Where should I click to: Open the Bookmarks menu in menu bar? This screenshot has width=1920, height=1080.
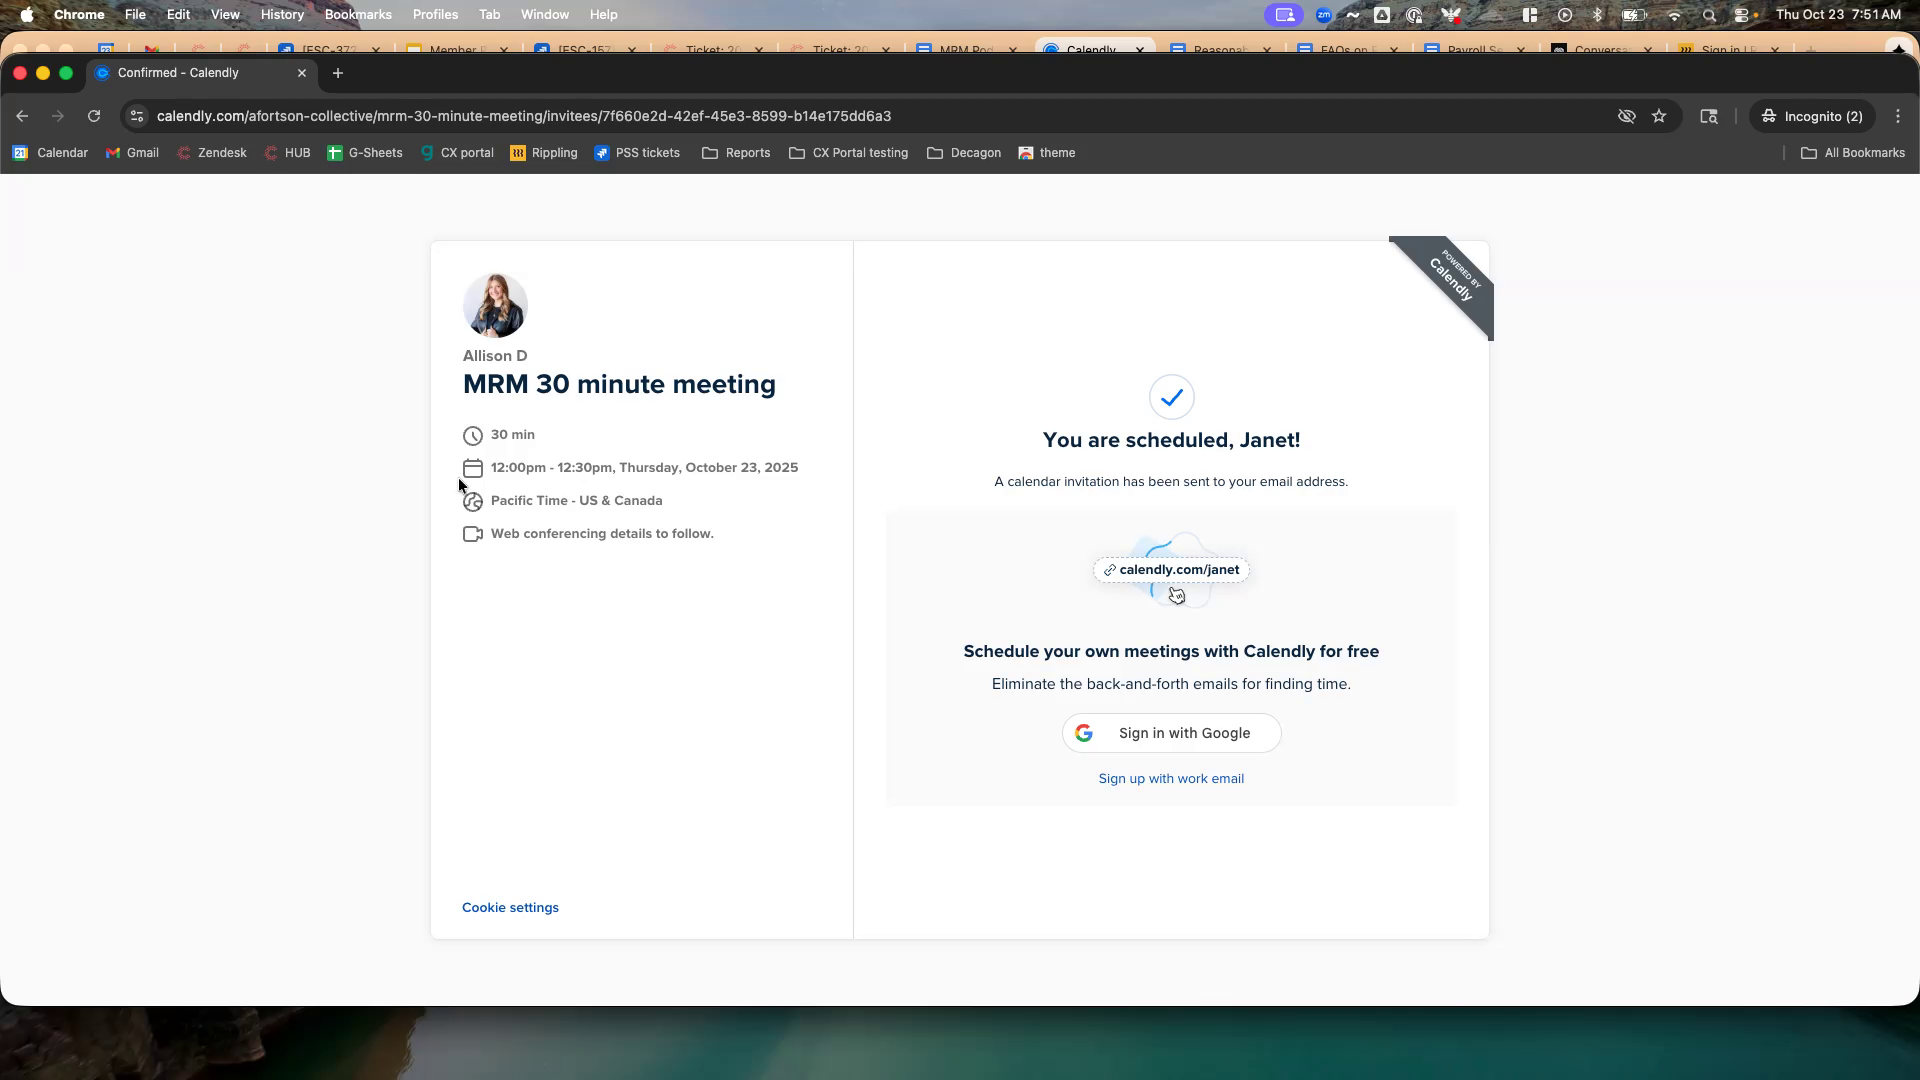pyautogui.click(x=358, y=15)
